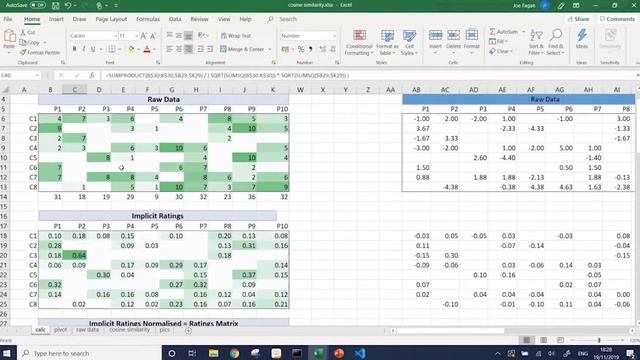Add a new sheet with the plus button
The width and height of the screenshot is (640, 360).
(x=188, y=331)
